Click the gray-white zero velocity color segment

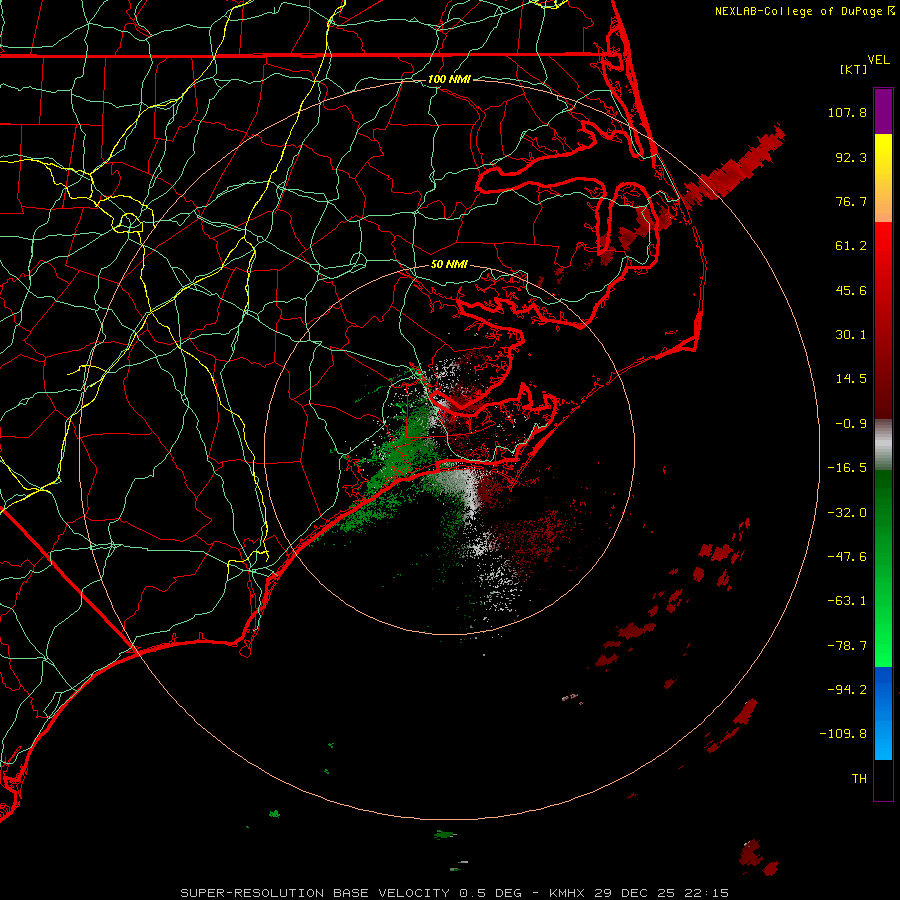click(883, 445)
